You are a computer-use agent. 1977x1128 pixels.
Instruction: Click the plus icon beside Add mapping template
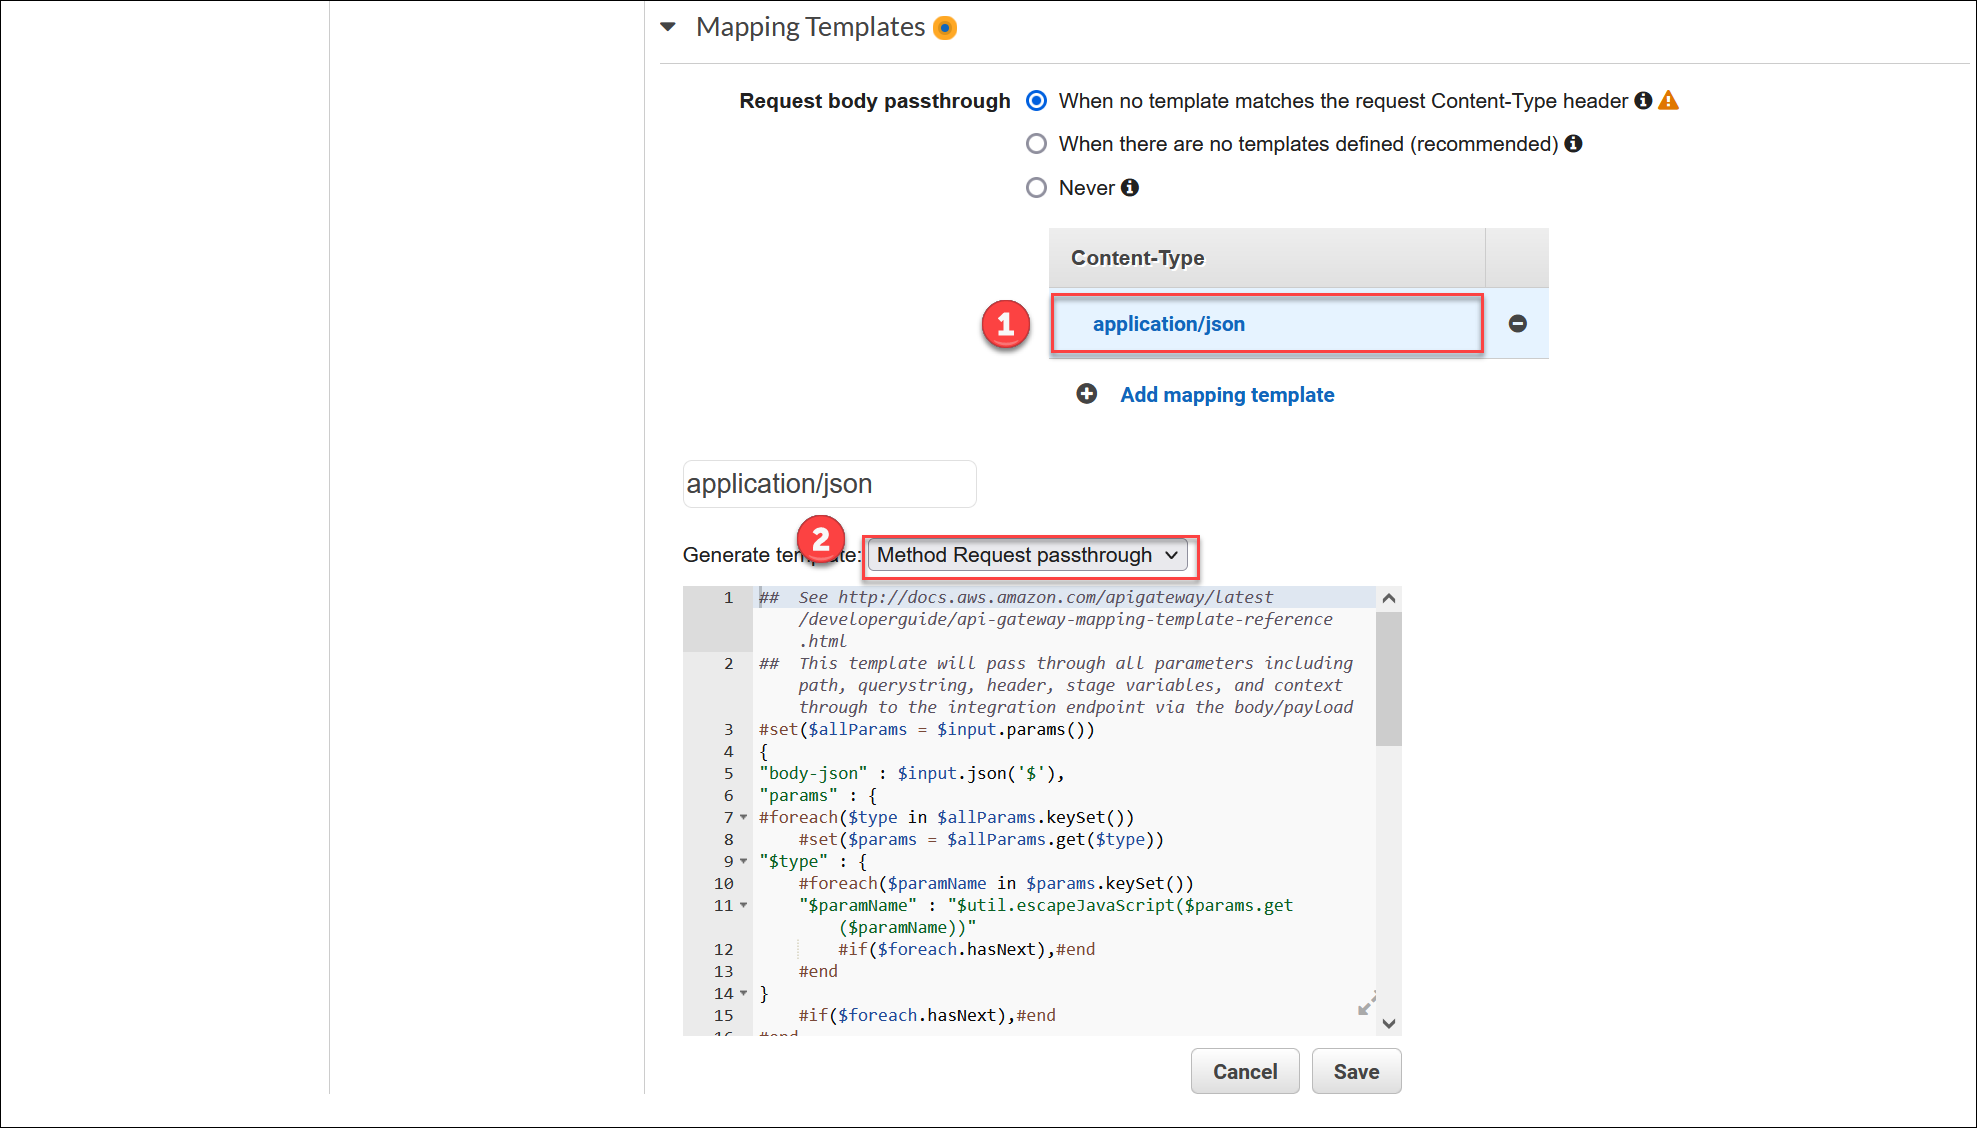pos(1086,394)
